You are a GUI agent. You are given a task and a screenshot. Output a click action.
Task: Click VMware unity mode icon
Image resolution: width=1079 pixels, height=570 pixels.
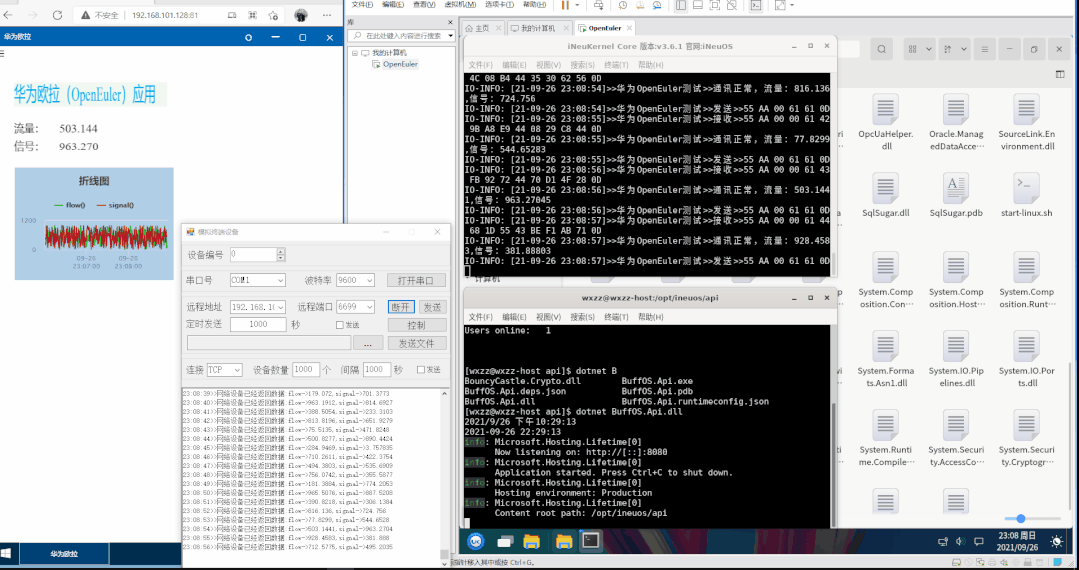click(731, 6)
